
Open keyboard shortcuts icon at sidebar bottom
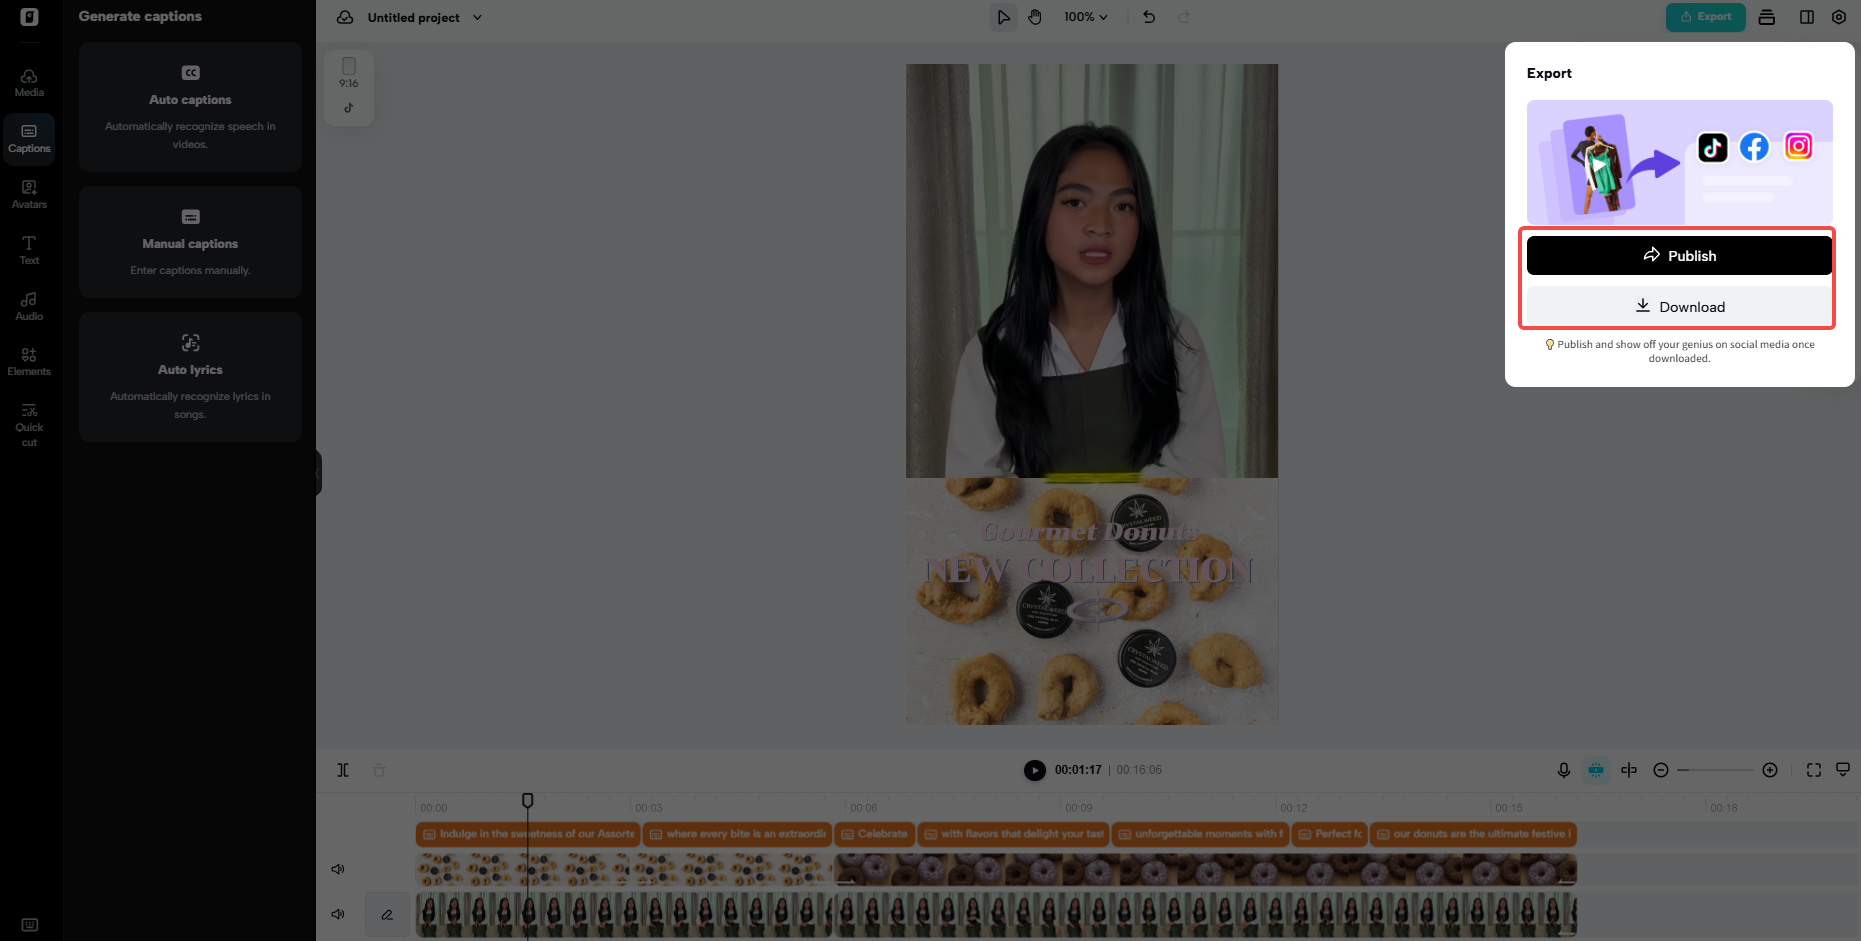pyautogui.click(x=29, y=925)
